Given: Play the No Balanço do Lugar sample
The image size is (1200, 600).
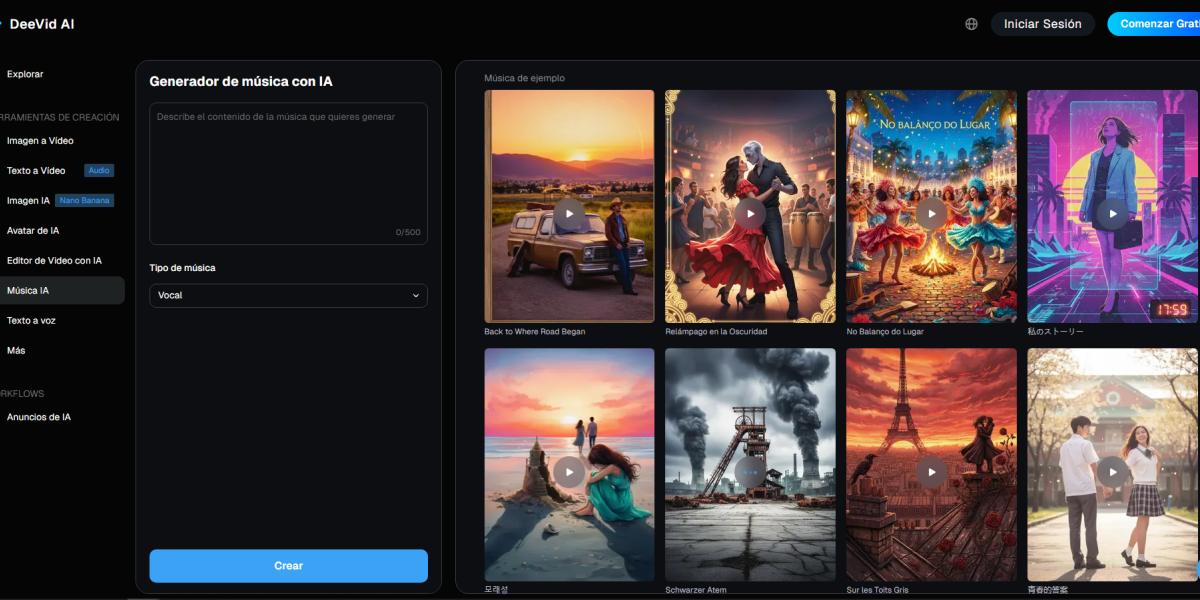Looking at the screenshot, I should coord(931,214).
